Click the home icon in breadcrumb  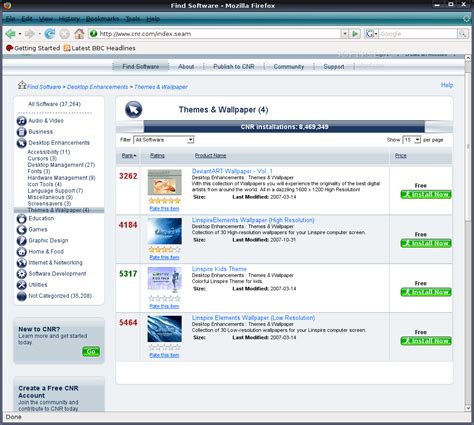pyautogui.click(x=22, y=85)
